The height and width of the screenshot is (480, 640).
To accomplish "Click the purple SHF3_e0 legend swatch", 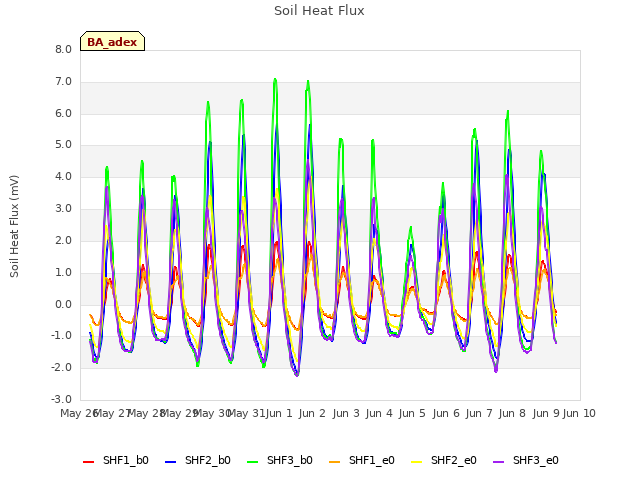I will click(x=498, y=461).
